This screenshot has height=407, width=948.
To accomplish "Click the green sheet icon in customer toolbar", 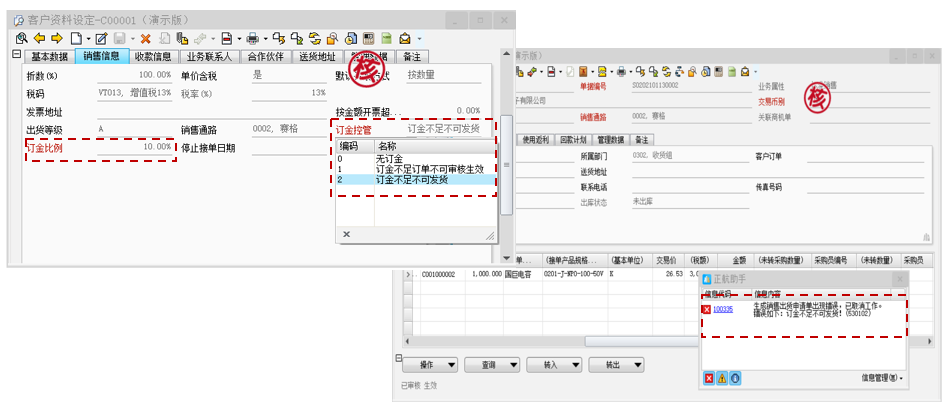I will coord(386,39).
